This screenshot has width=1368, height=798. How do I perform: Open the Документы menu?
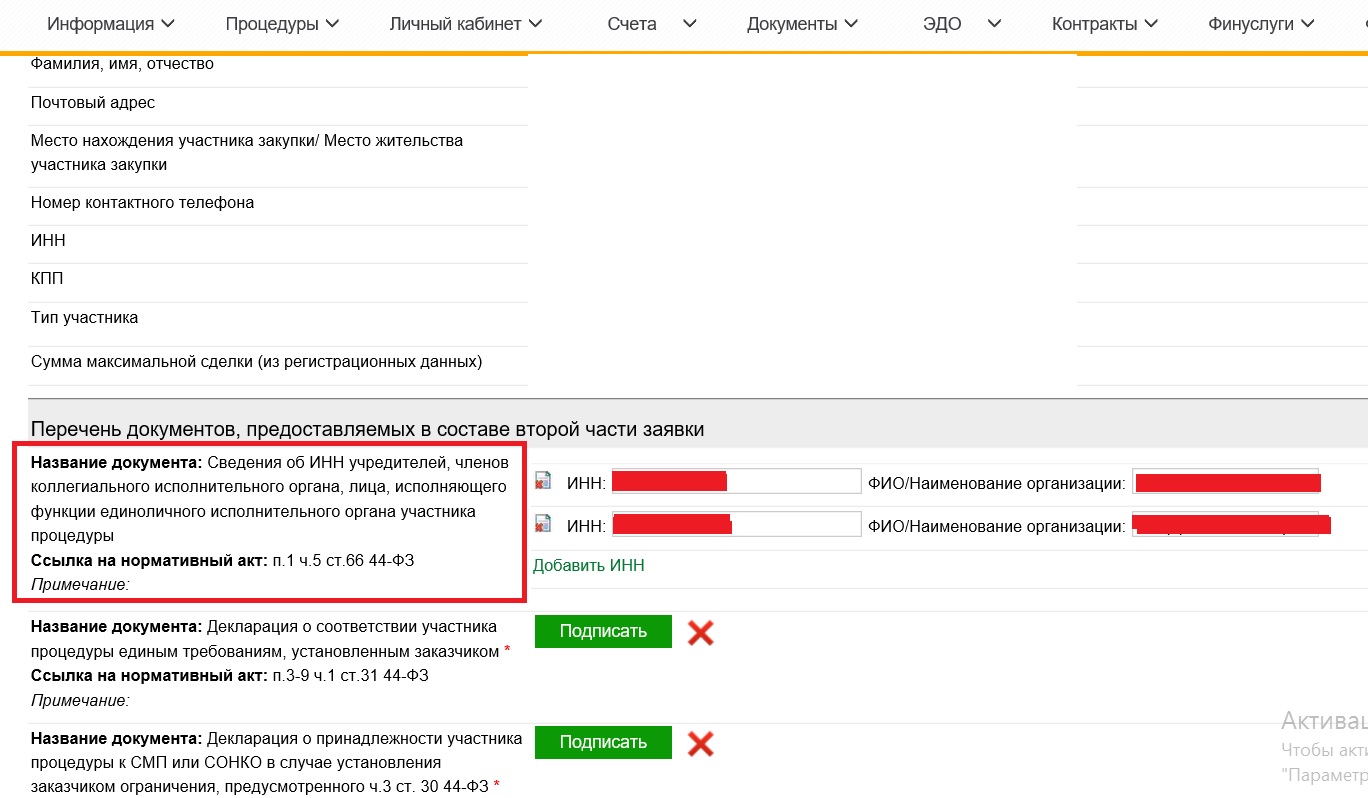pos(802,24)
